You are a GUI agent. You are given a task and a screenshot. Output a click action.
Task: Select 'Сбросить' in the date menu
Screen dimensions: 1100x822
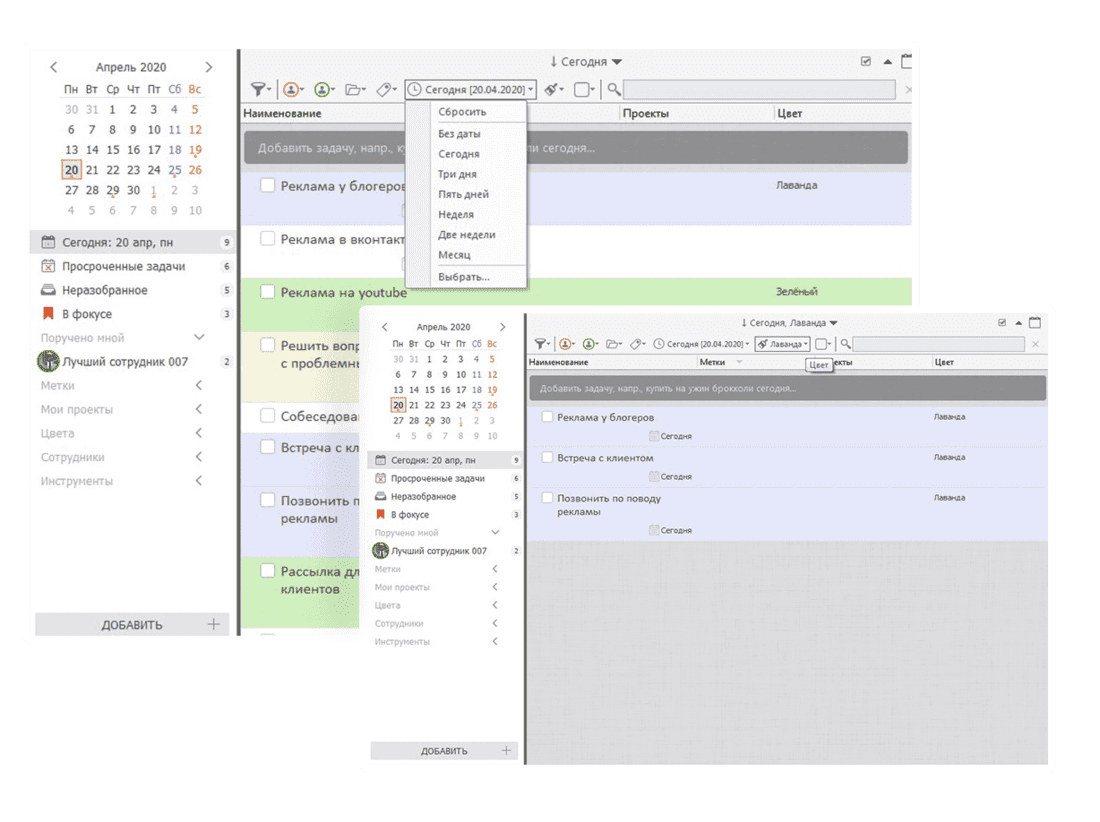point(462,112)
